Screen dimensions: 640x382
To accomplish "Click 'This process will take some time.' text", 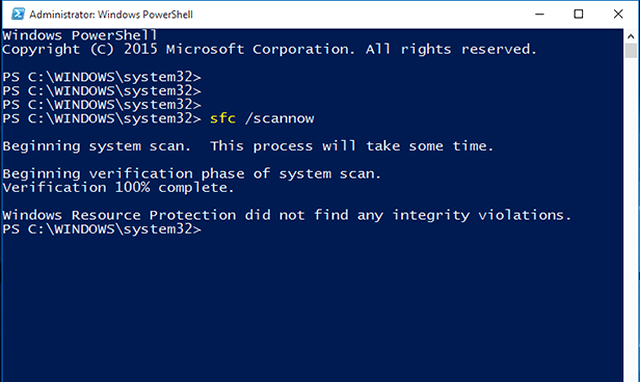I will coord(352,146).
